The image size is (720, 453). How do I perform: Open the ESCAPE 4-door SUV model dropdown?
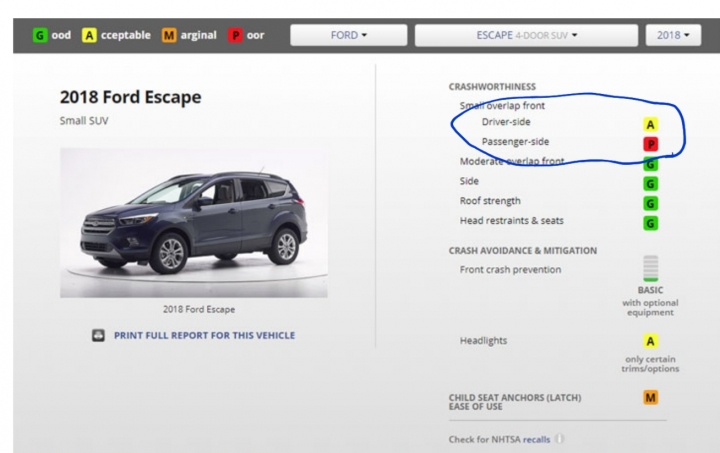click(526, 35)
